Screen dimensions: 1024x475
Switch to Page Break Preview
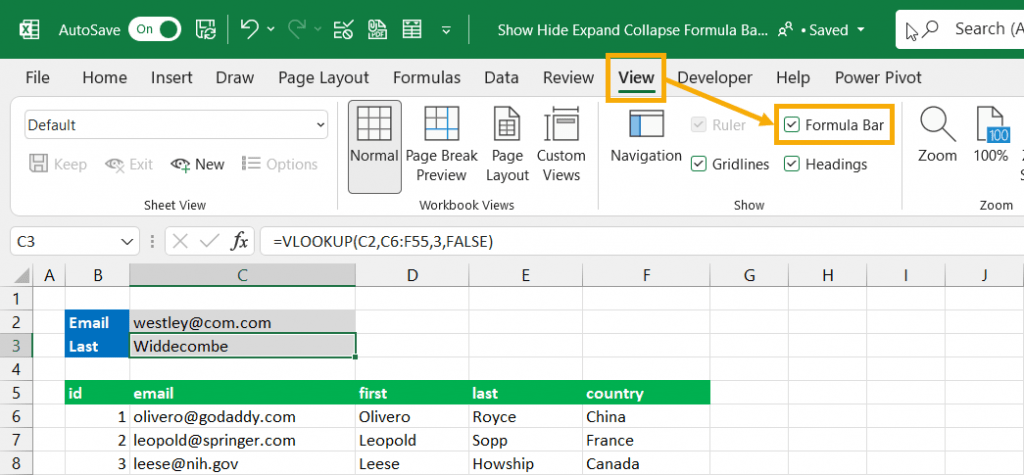[x=441, y=145]
